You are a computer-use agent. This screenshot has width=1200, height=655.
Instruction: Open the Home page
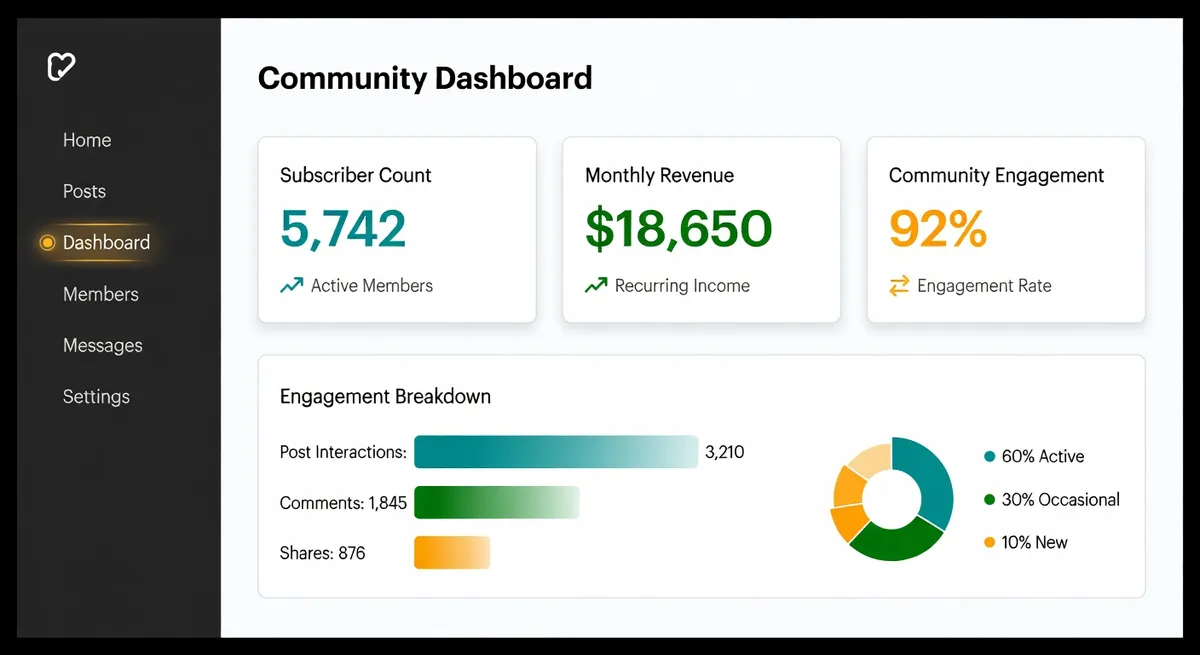coord(87,140)
